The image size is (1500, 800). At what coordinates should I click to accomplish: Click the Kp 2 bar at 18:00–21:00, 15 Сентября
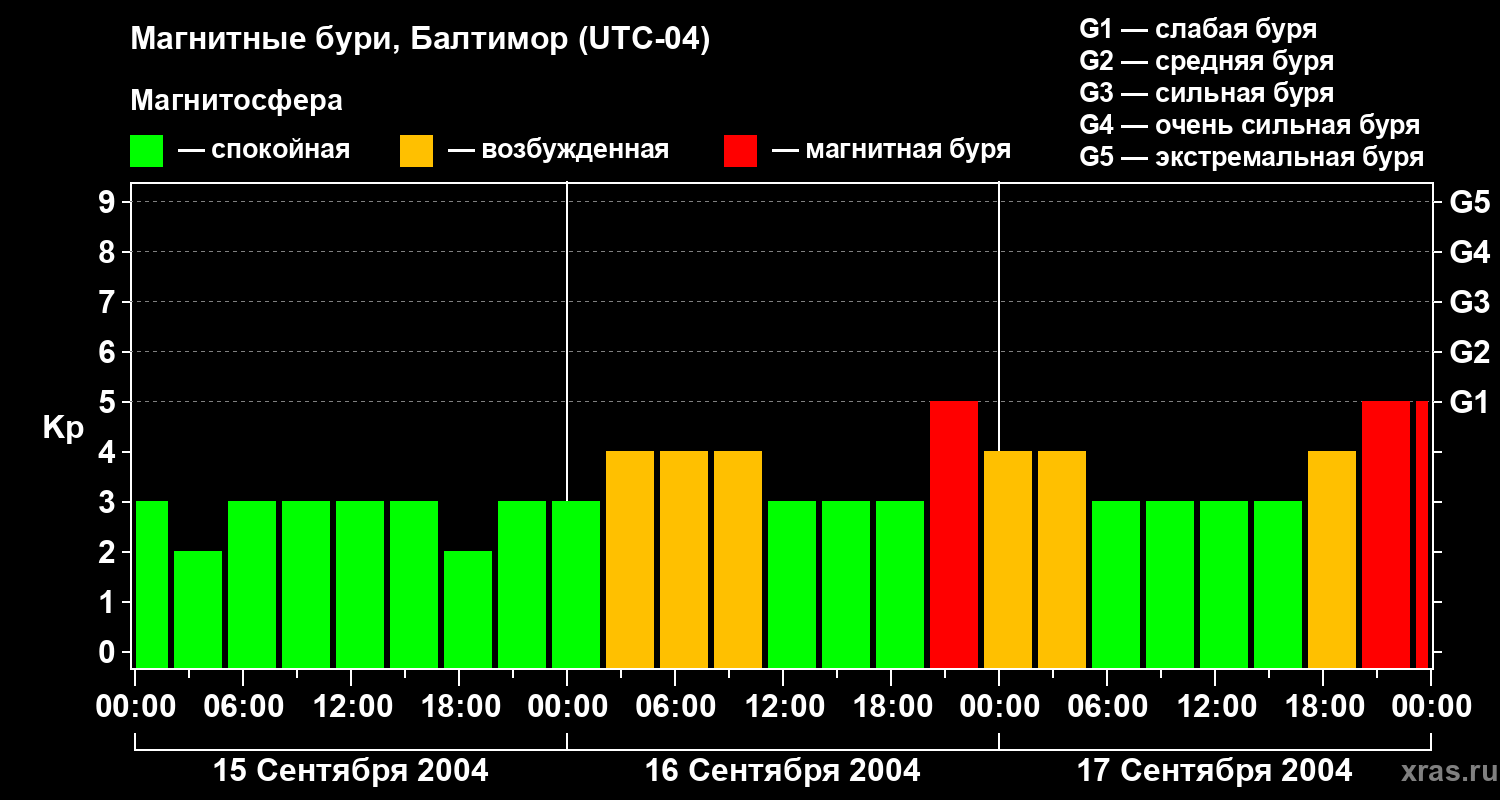[x=468, y=610]
